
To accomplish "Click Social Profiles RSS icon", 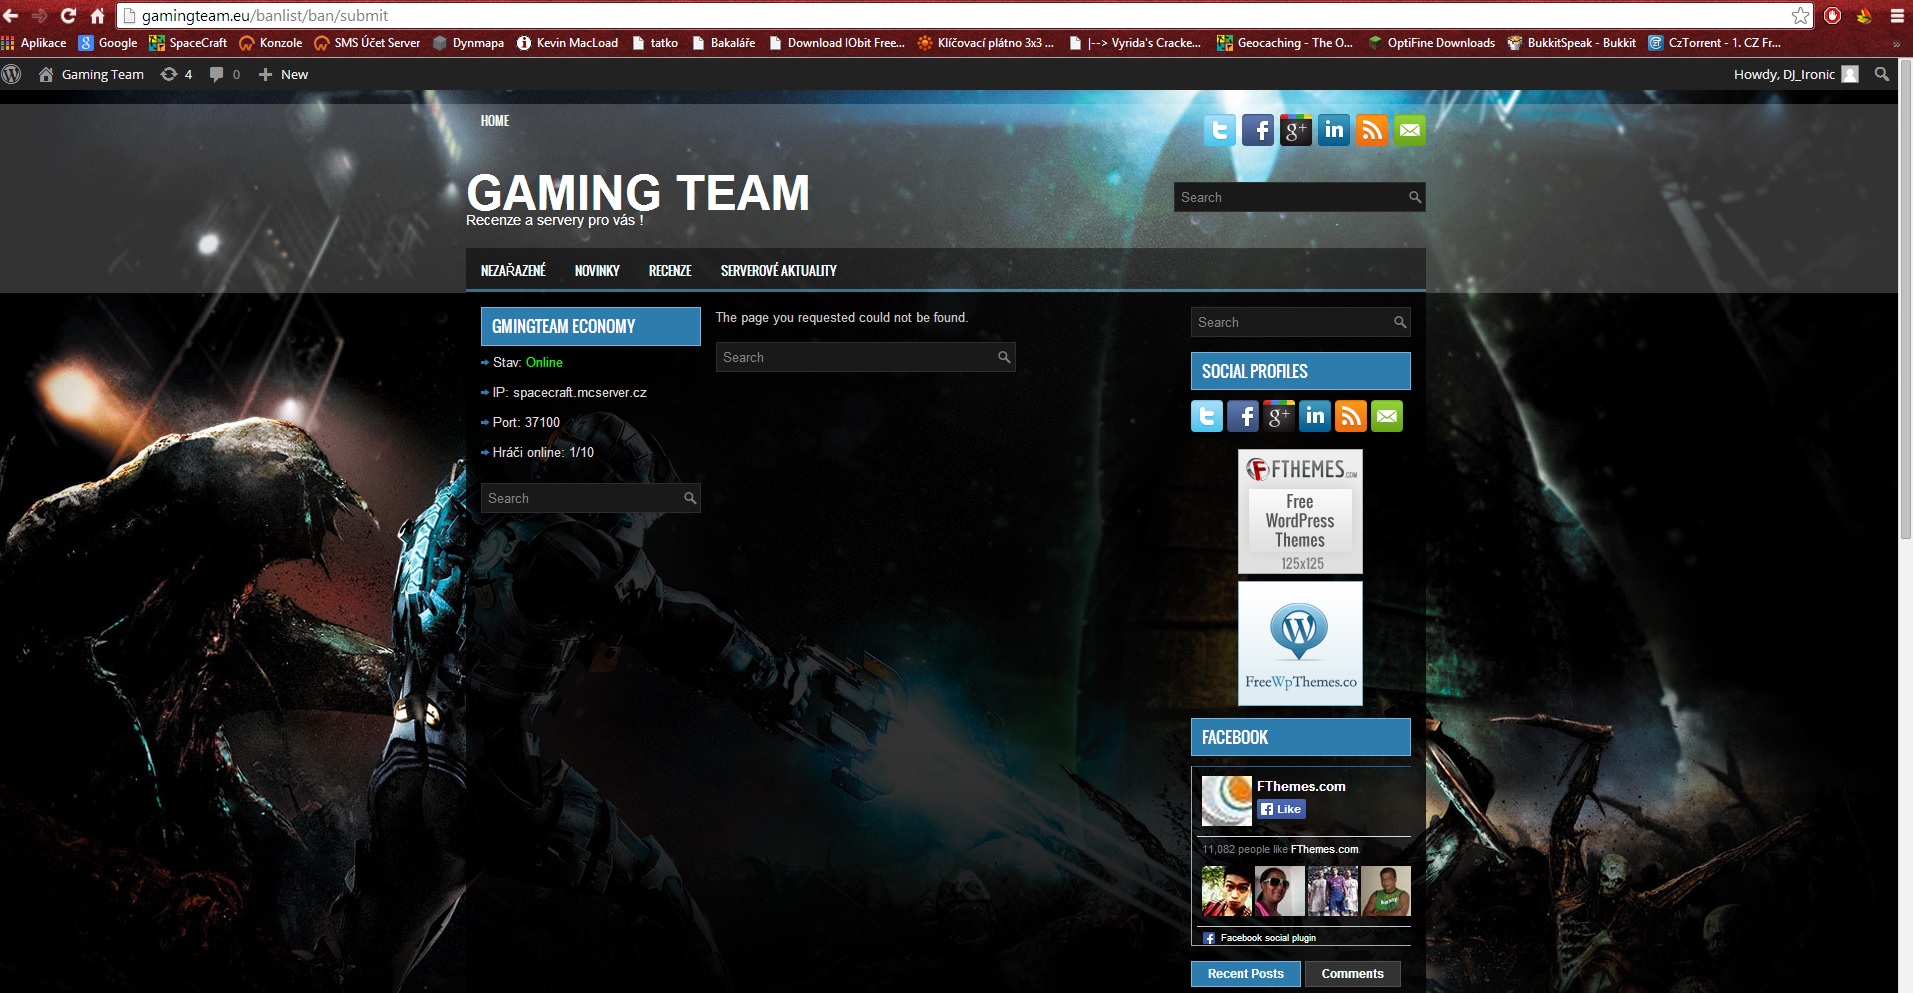I will click(x=1351, y=416).
